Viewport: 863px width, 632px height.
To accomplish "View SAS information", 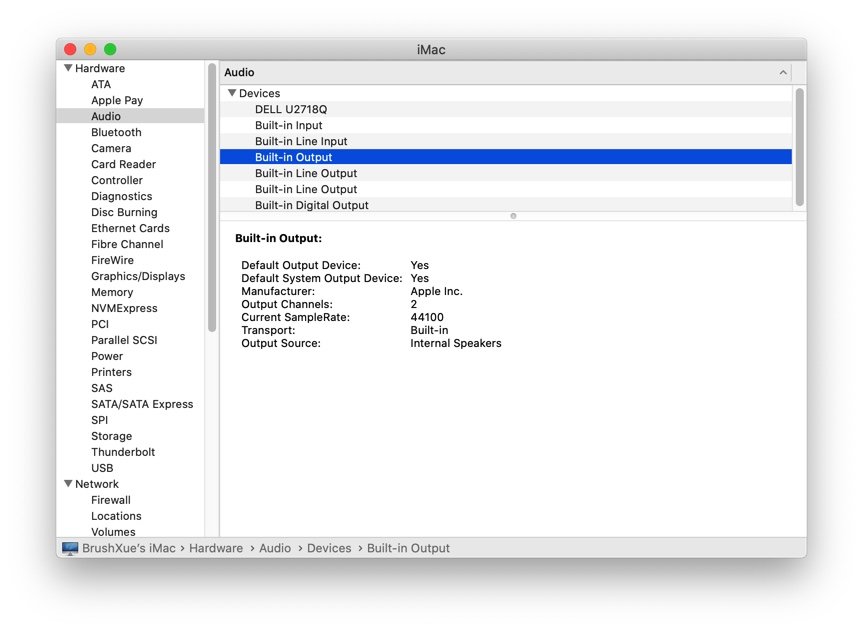I will pos(101,388).
